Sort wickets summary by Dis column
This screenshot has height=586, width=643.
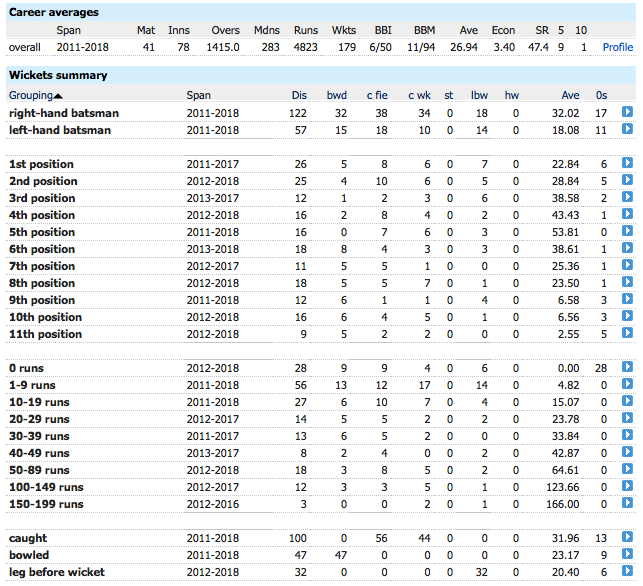point(299,96)
